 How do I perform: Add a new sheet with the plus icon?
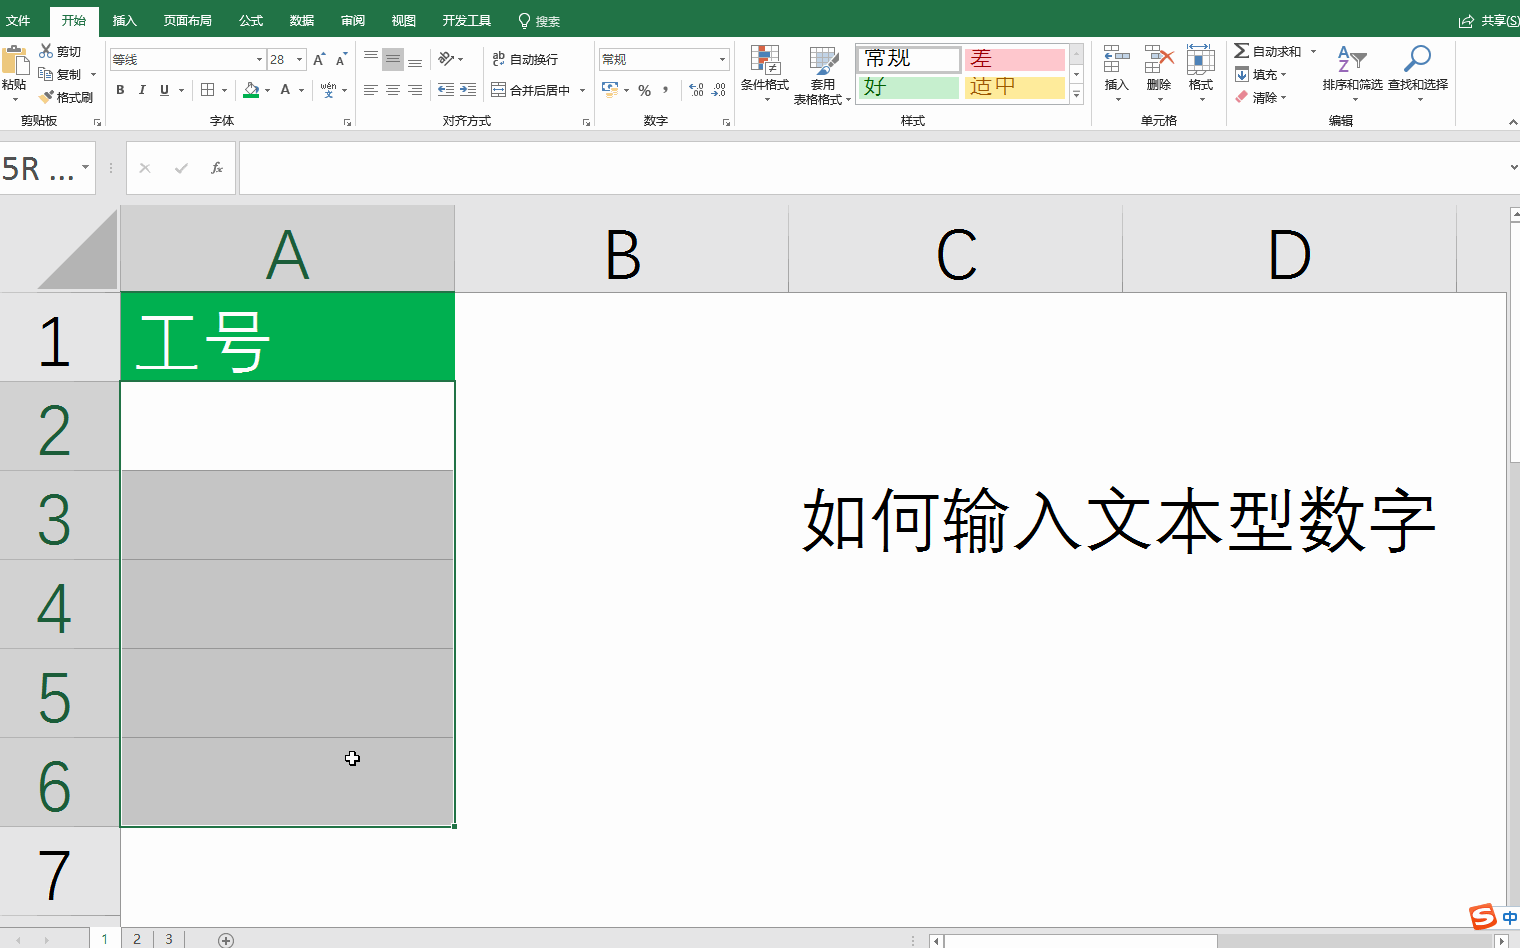[x=226, y=940]
